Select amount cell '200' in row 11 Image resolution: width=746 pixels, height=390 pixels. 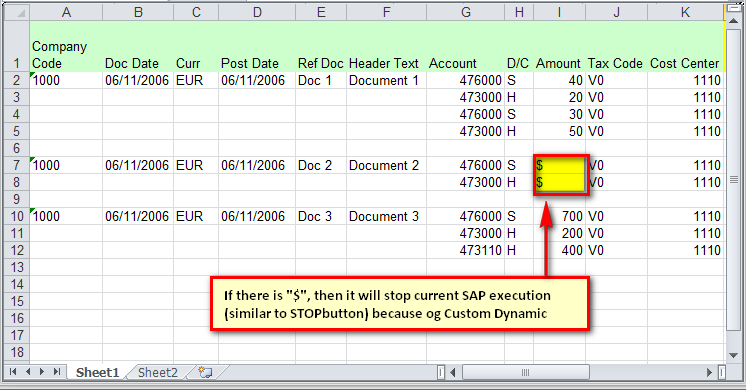(x=560, y=233)
